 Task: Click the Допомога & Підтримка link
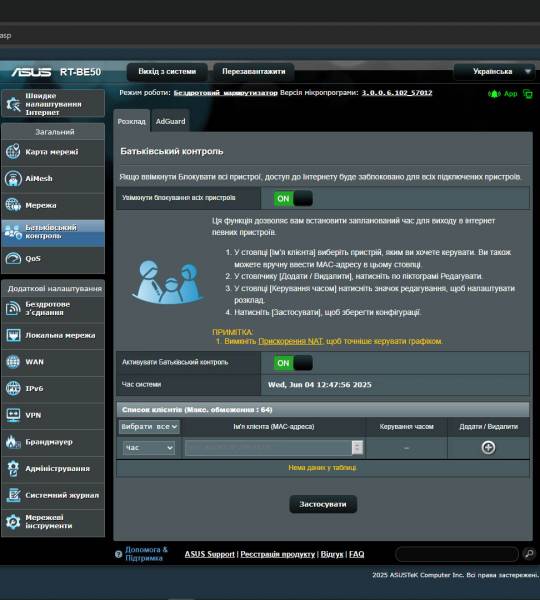click(x=147, y=554)
